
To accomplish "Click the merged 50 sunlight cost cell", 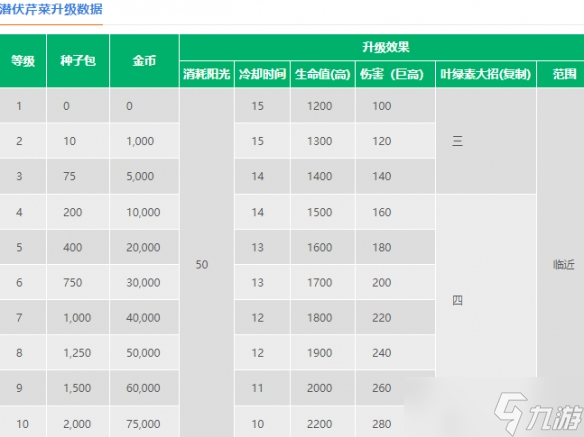I will 207,263.
